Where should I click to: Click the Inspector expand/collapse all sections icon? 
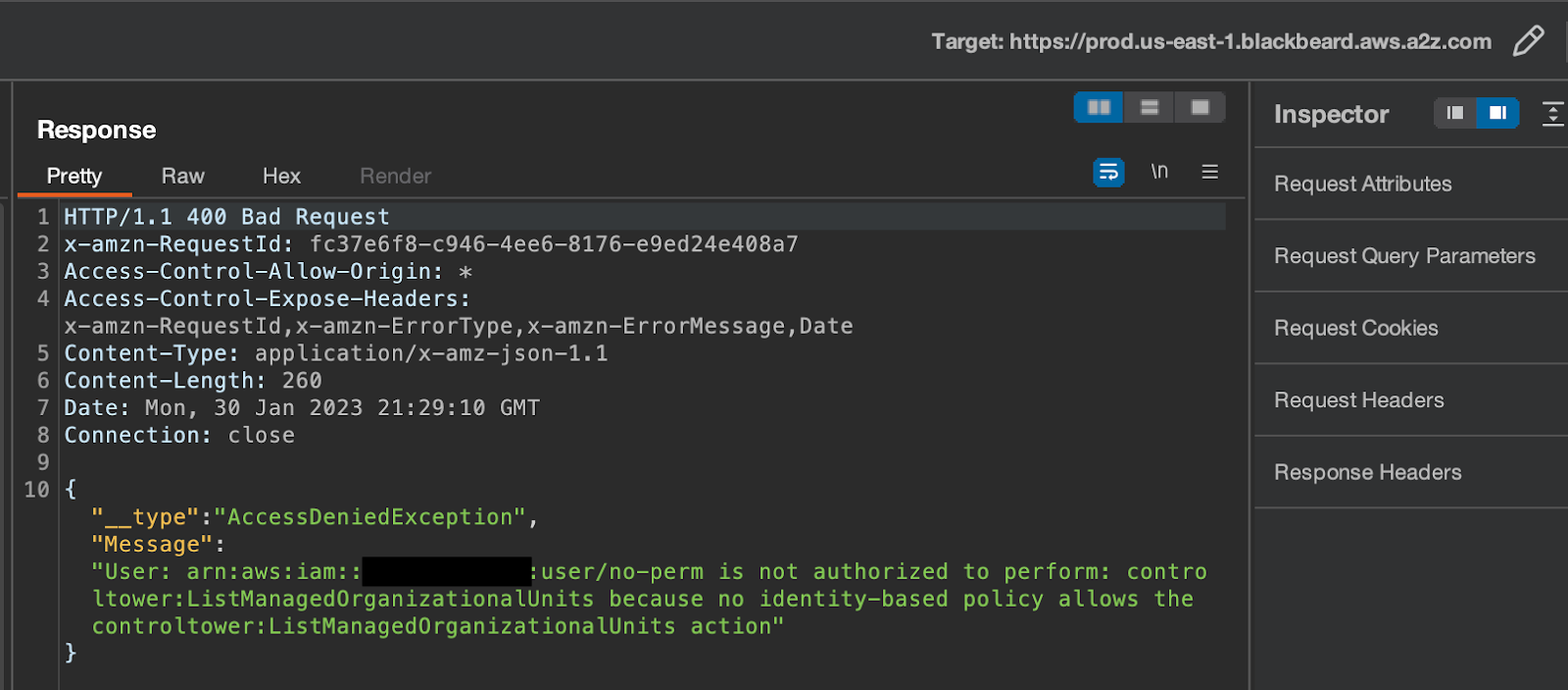tap(1552, 114)
